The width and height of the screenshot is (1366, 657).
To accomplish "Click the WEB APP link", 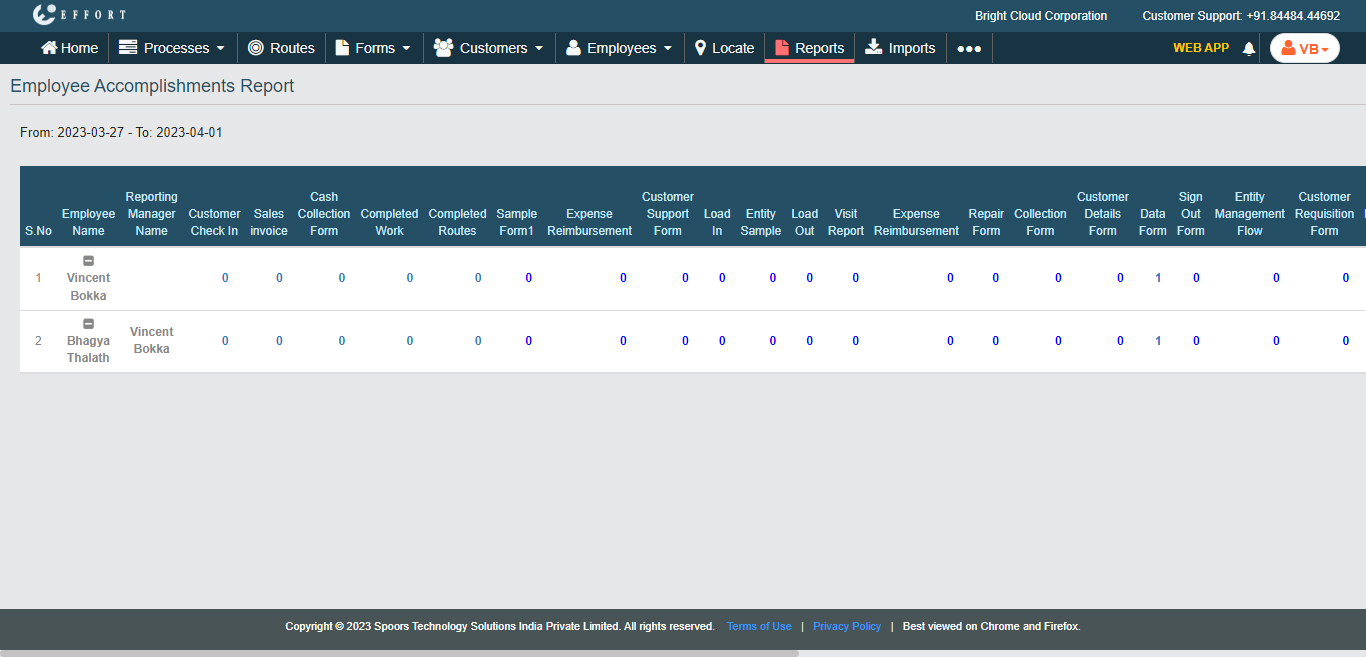I will 1200,47.
